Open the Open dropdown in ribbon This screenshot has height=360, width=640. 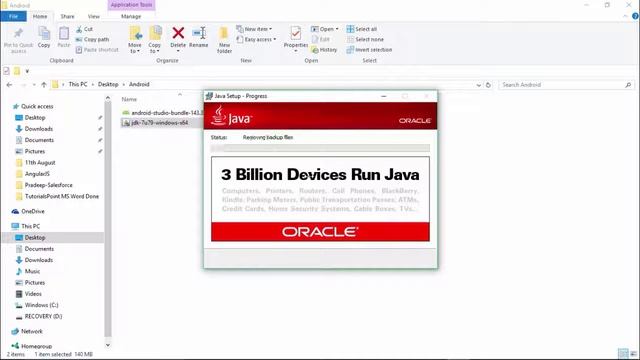point(325,29)
